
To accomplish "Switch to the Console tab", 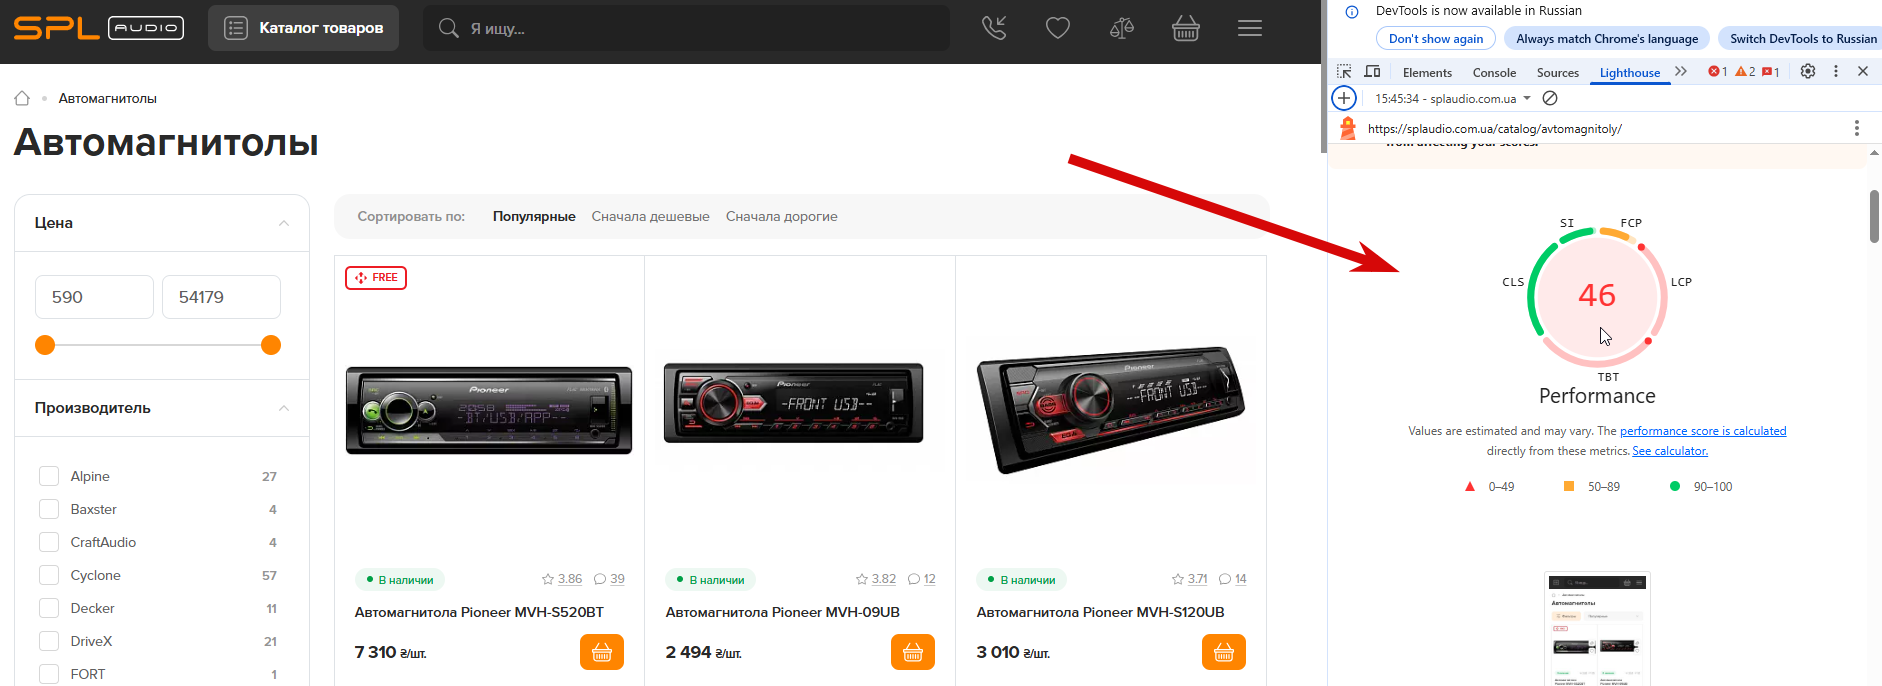I will tap(1494, 72).
